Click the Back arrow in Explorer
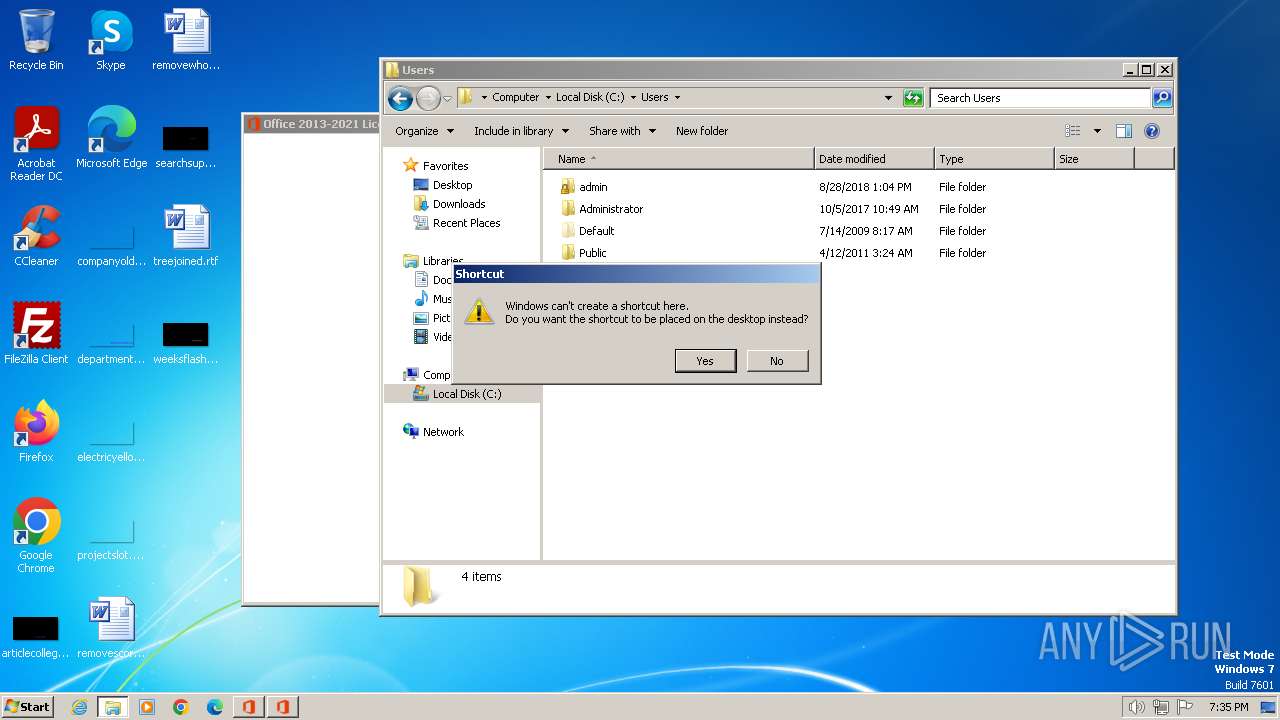Image resolution: width=1280 pixels, height=720 pixels. (x=400, y=98)
